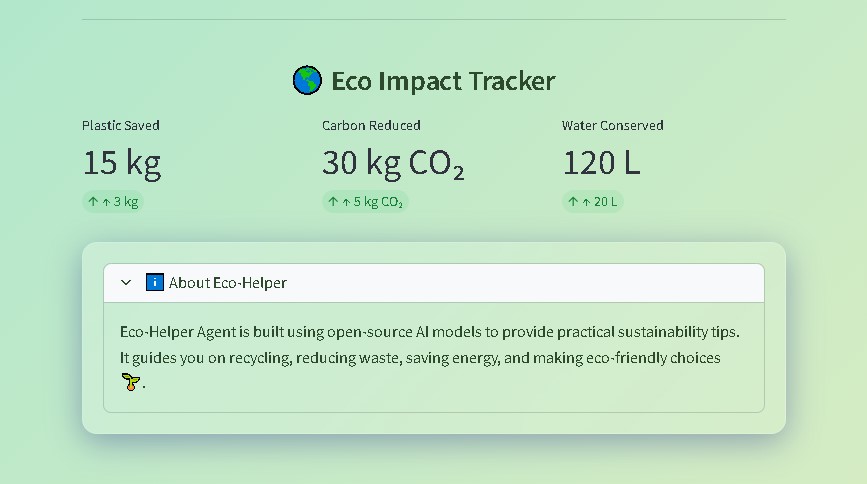Click the About Eco-Helper title text

[227, 283]
